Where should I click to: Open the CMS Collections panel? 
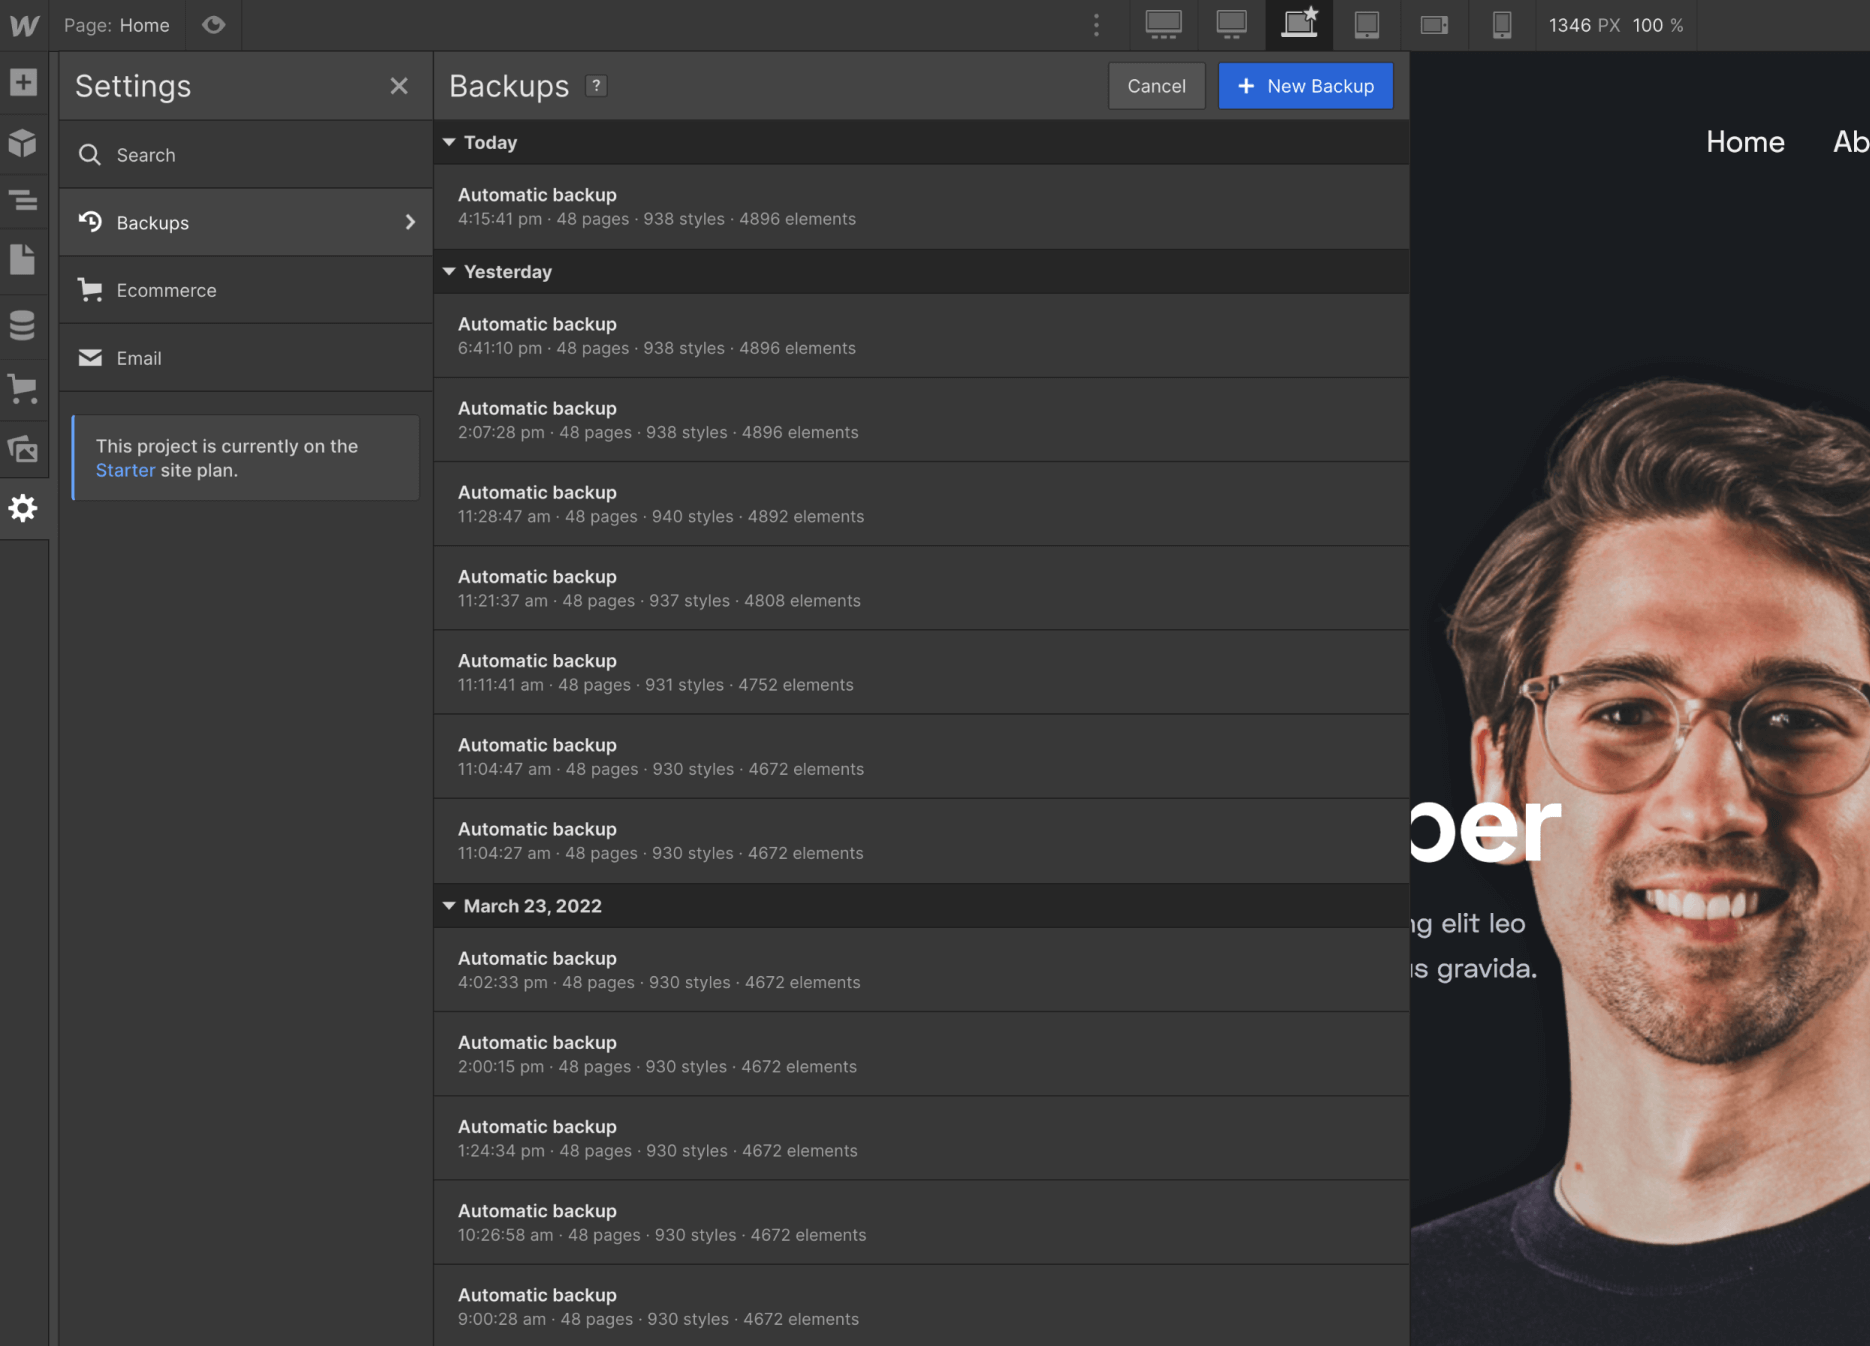(x=23, y=325)
